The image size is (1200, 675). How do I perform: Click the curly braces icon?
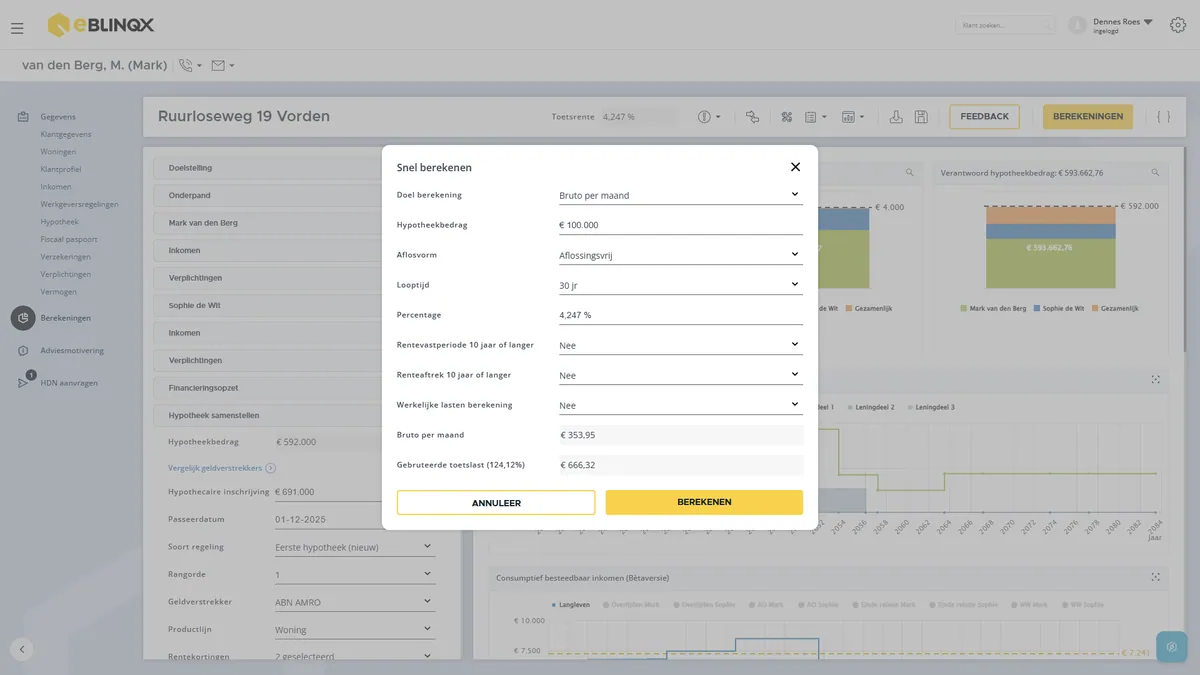(1164, 117)
